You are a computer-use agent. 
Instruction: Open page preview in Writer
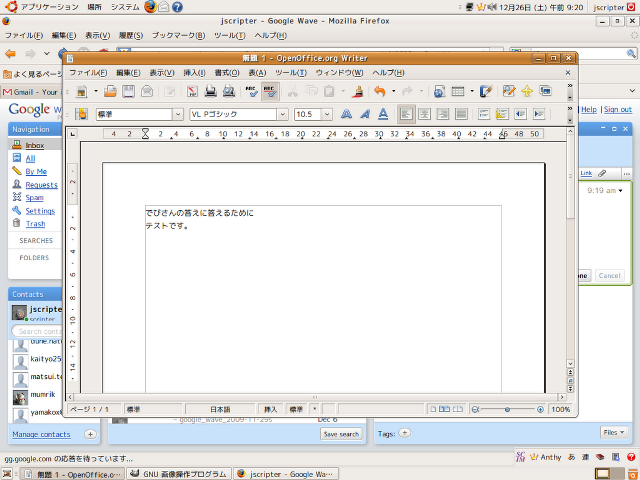coord(229,91)
